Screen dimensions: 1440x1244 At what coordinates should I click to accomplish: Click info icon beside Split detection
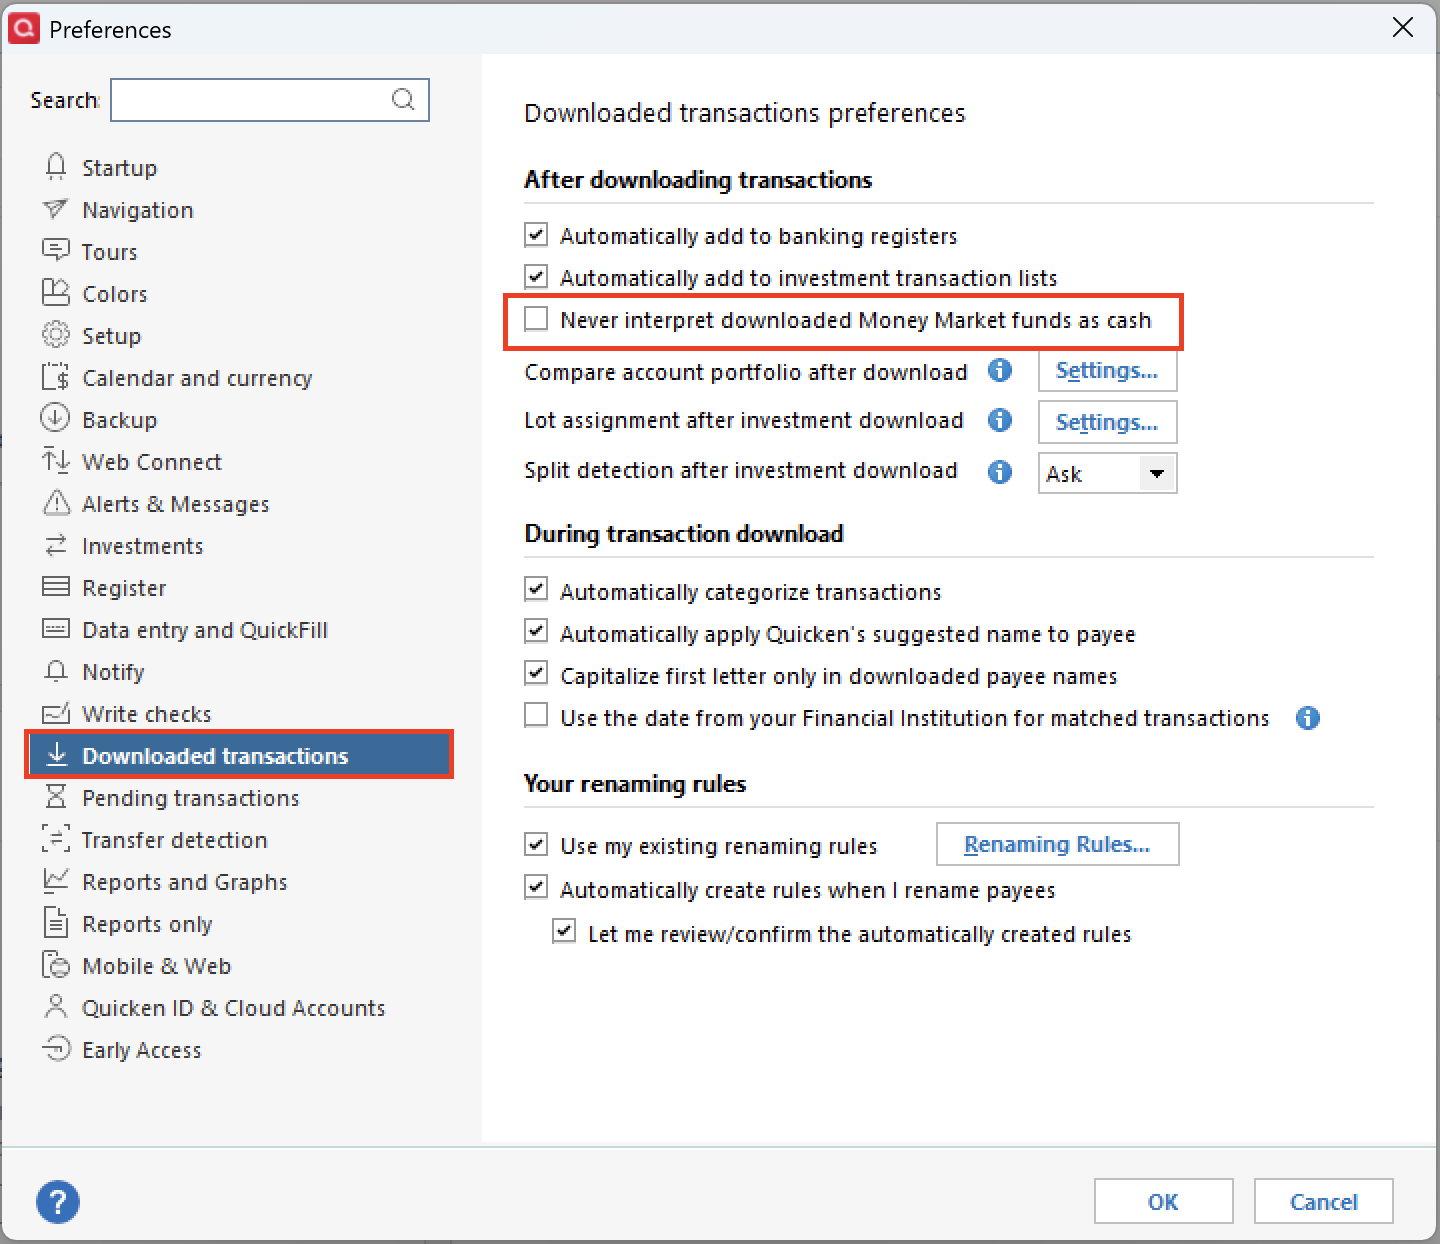tap(1000, 472)
